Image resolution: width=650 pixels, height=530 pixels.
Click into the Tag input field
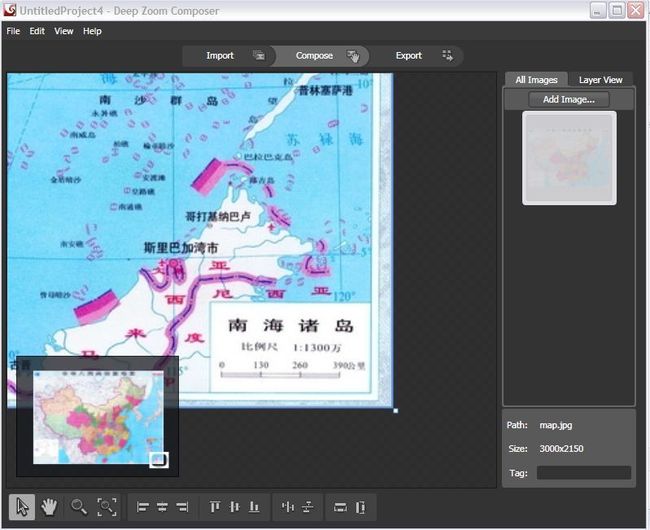coord(584,473)
